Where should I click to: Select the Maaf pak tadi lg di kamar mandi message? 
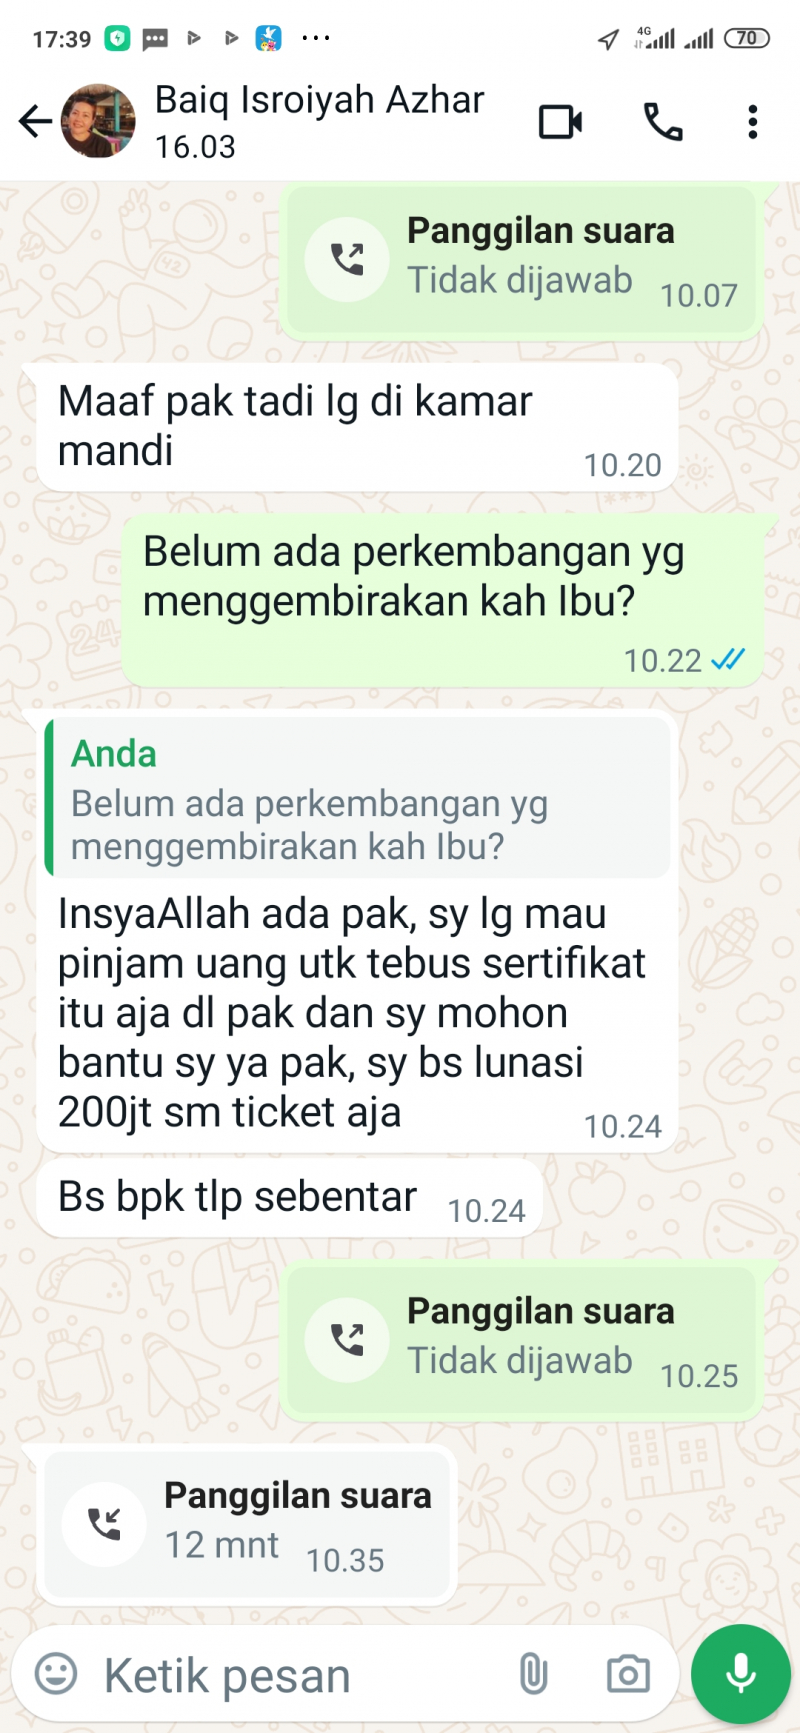357,427
